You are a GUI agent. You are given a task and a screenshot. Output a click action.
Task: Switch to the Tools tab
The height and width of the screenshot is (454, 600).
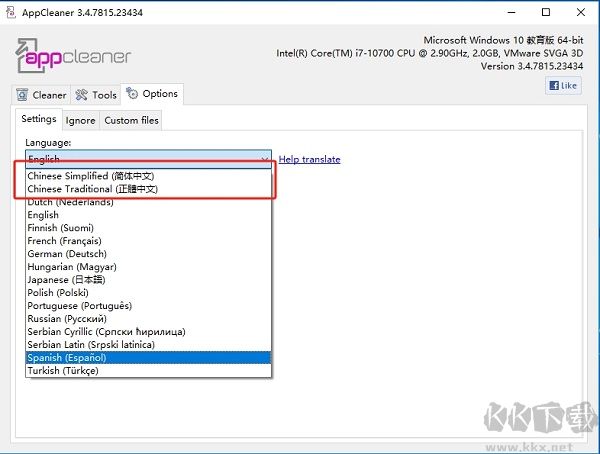coord(97,95)
